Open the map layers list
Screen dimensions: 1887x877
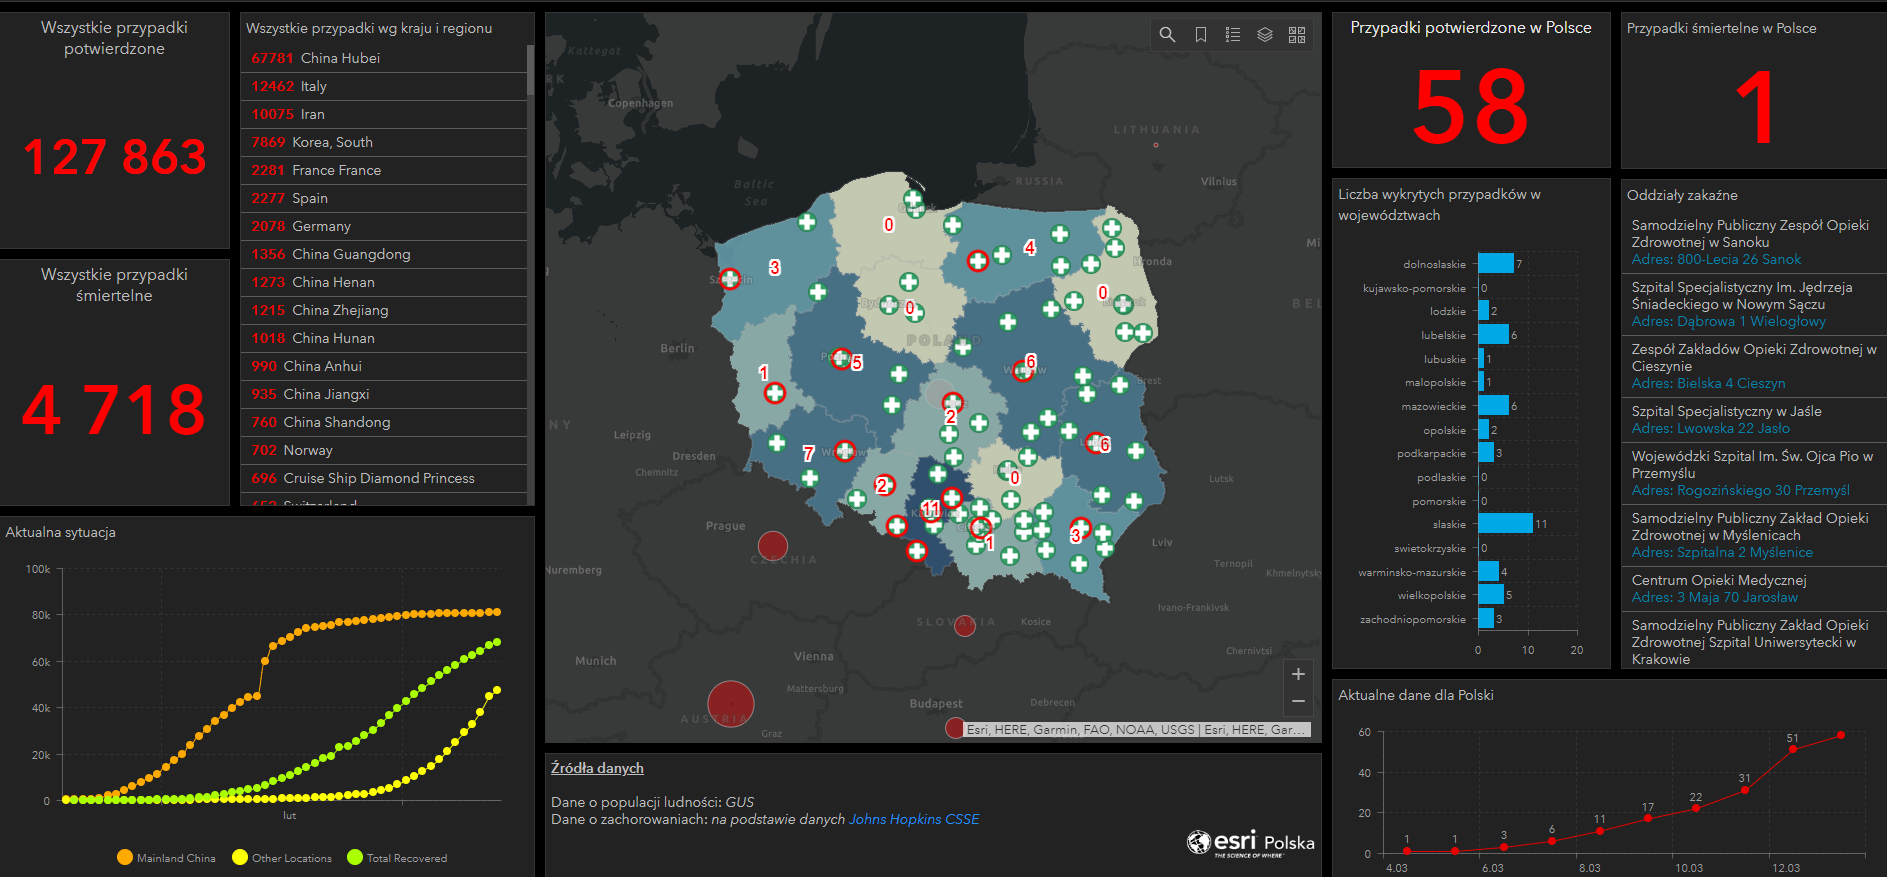(x=1265, y=35)
